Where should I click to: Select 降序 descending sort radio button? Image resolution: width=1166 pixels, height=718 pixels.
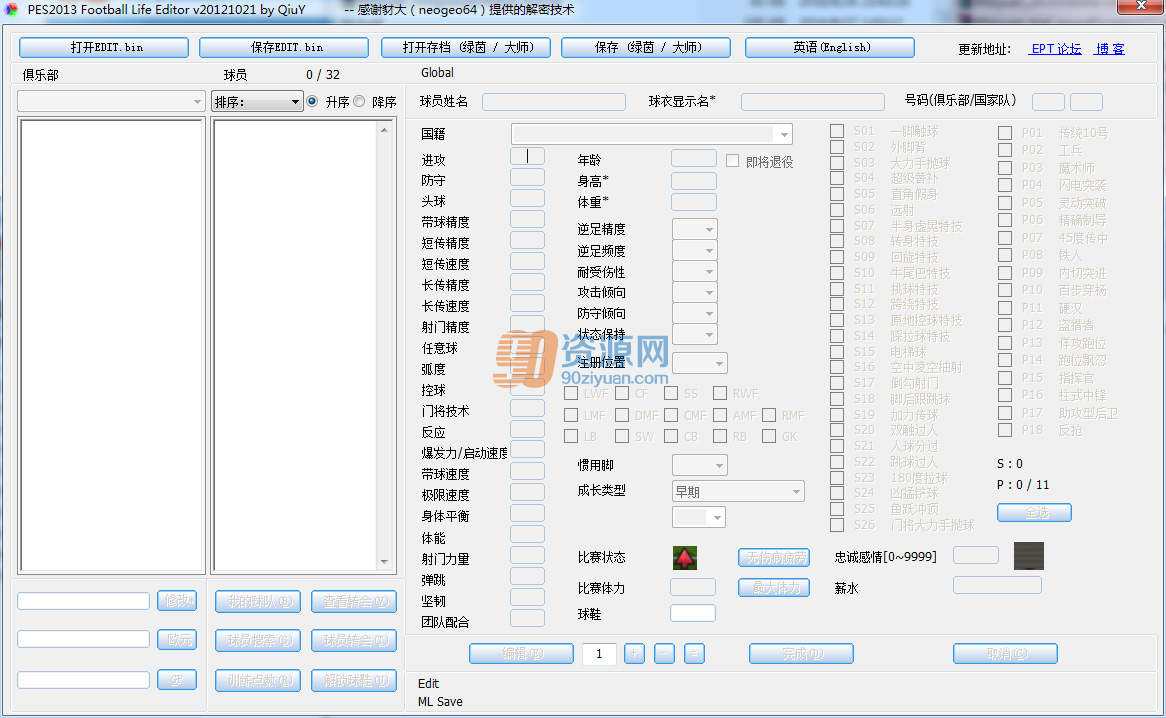tap(359, 101)
